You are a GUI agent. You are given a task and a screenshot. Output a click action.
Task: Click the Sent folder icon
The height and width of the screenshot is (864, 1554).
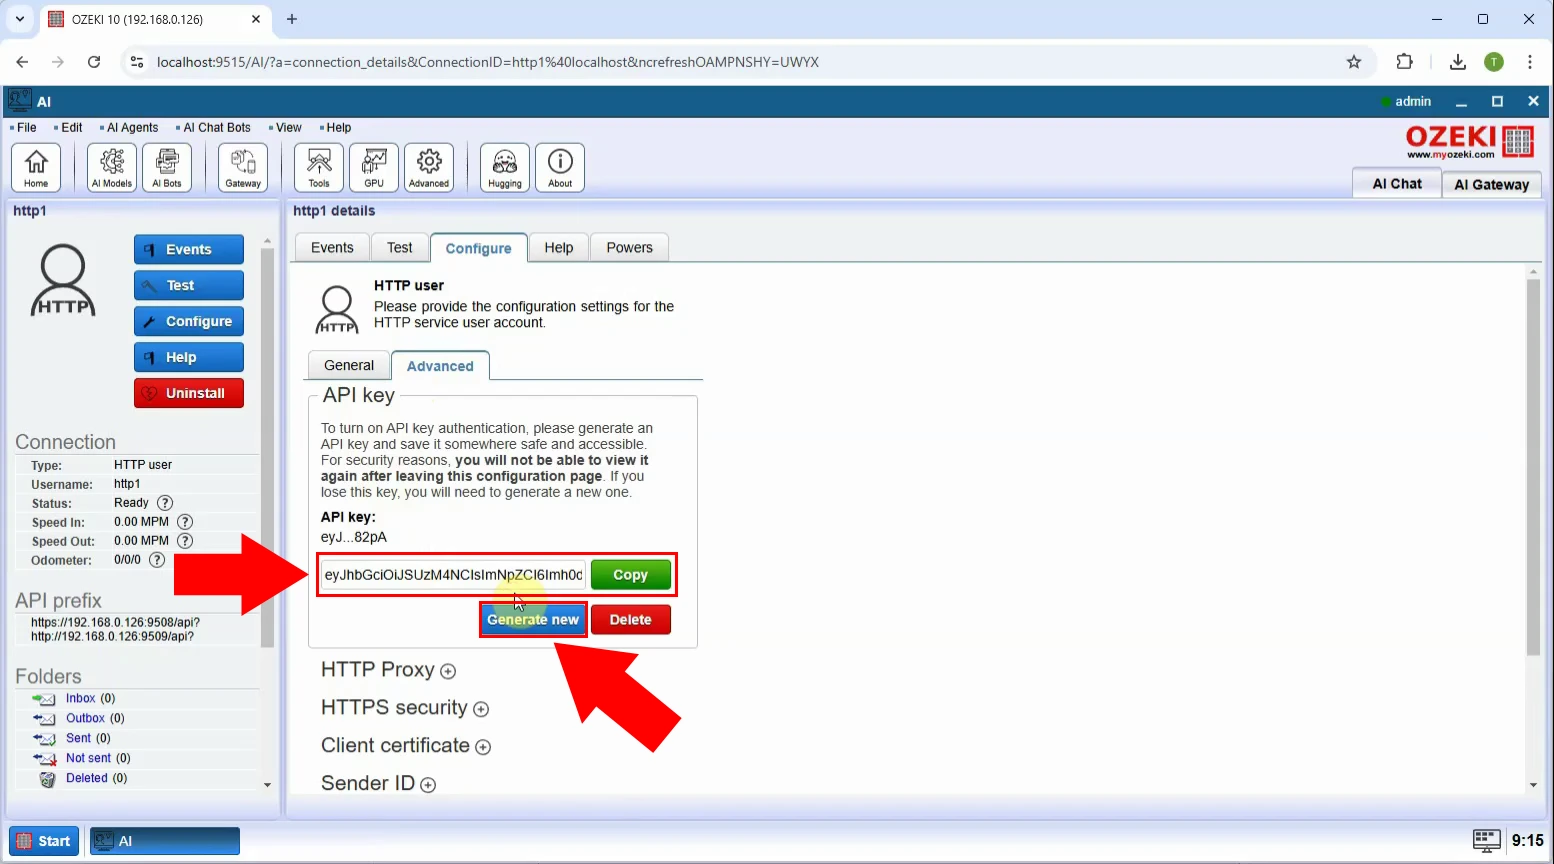coord(44,739)
